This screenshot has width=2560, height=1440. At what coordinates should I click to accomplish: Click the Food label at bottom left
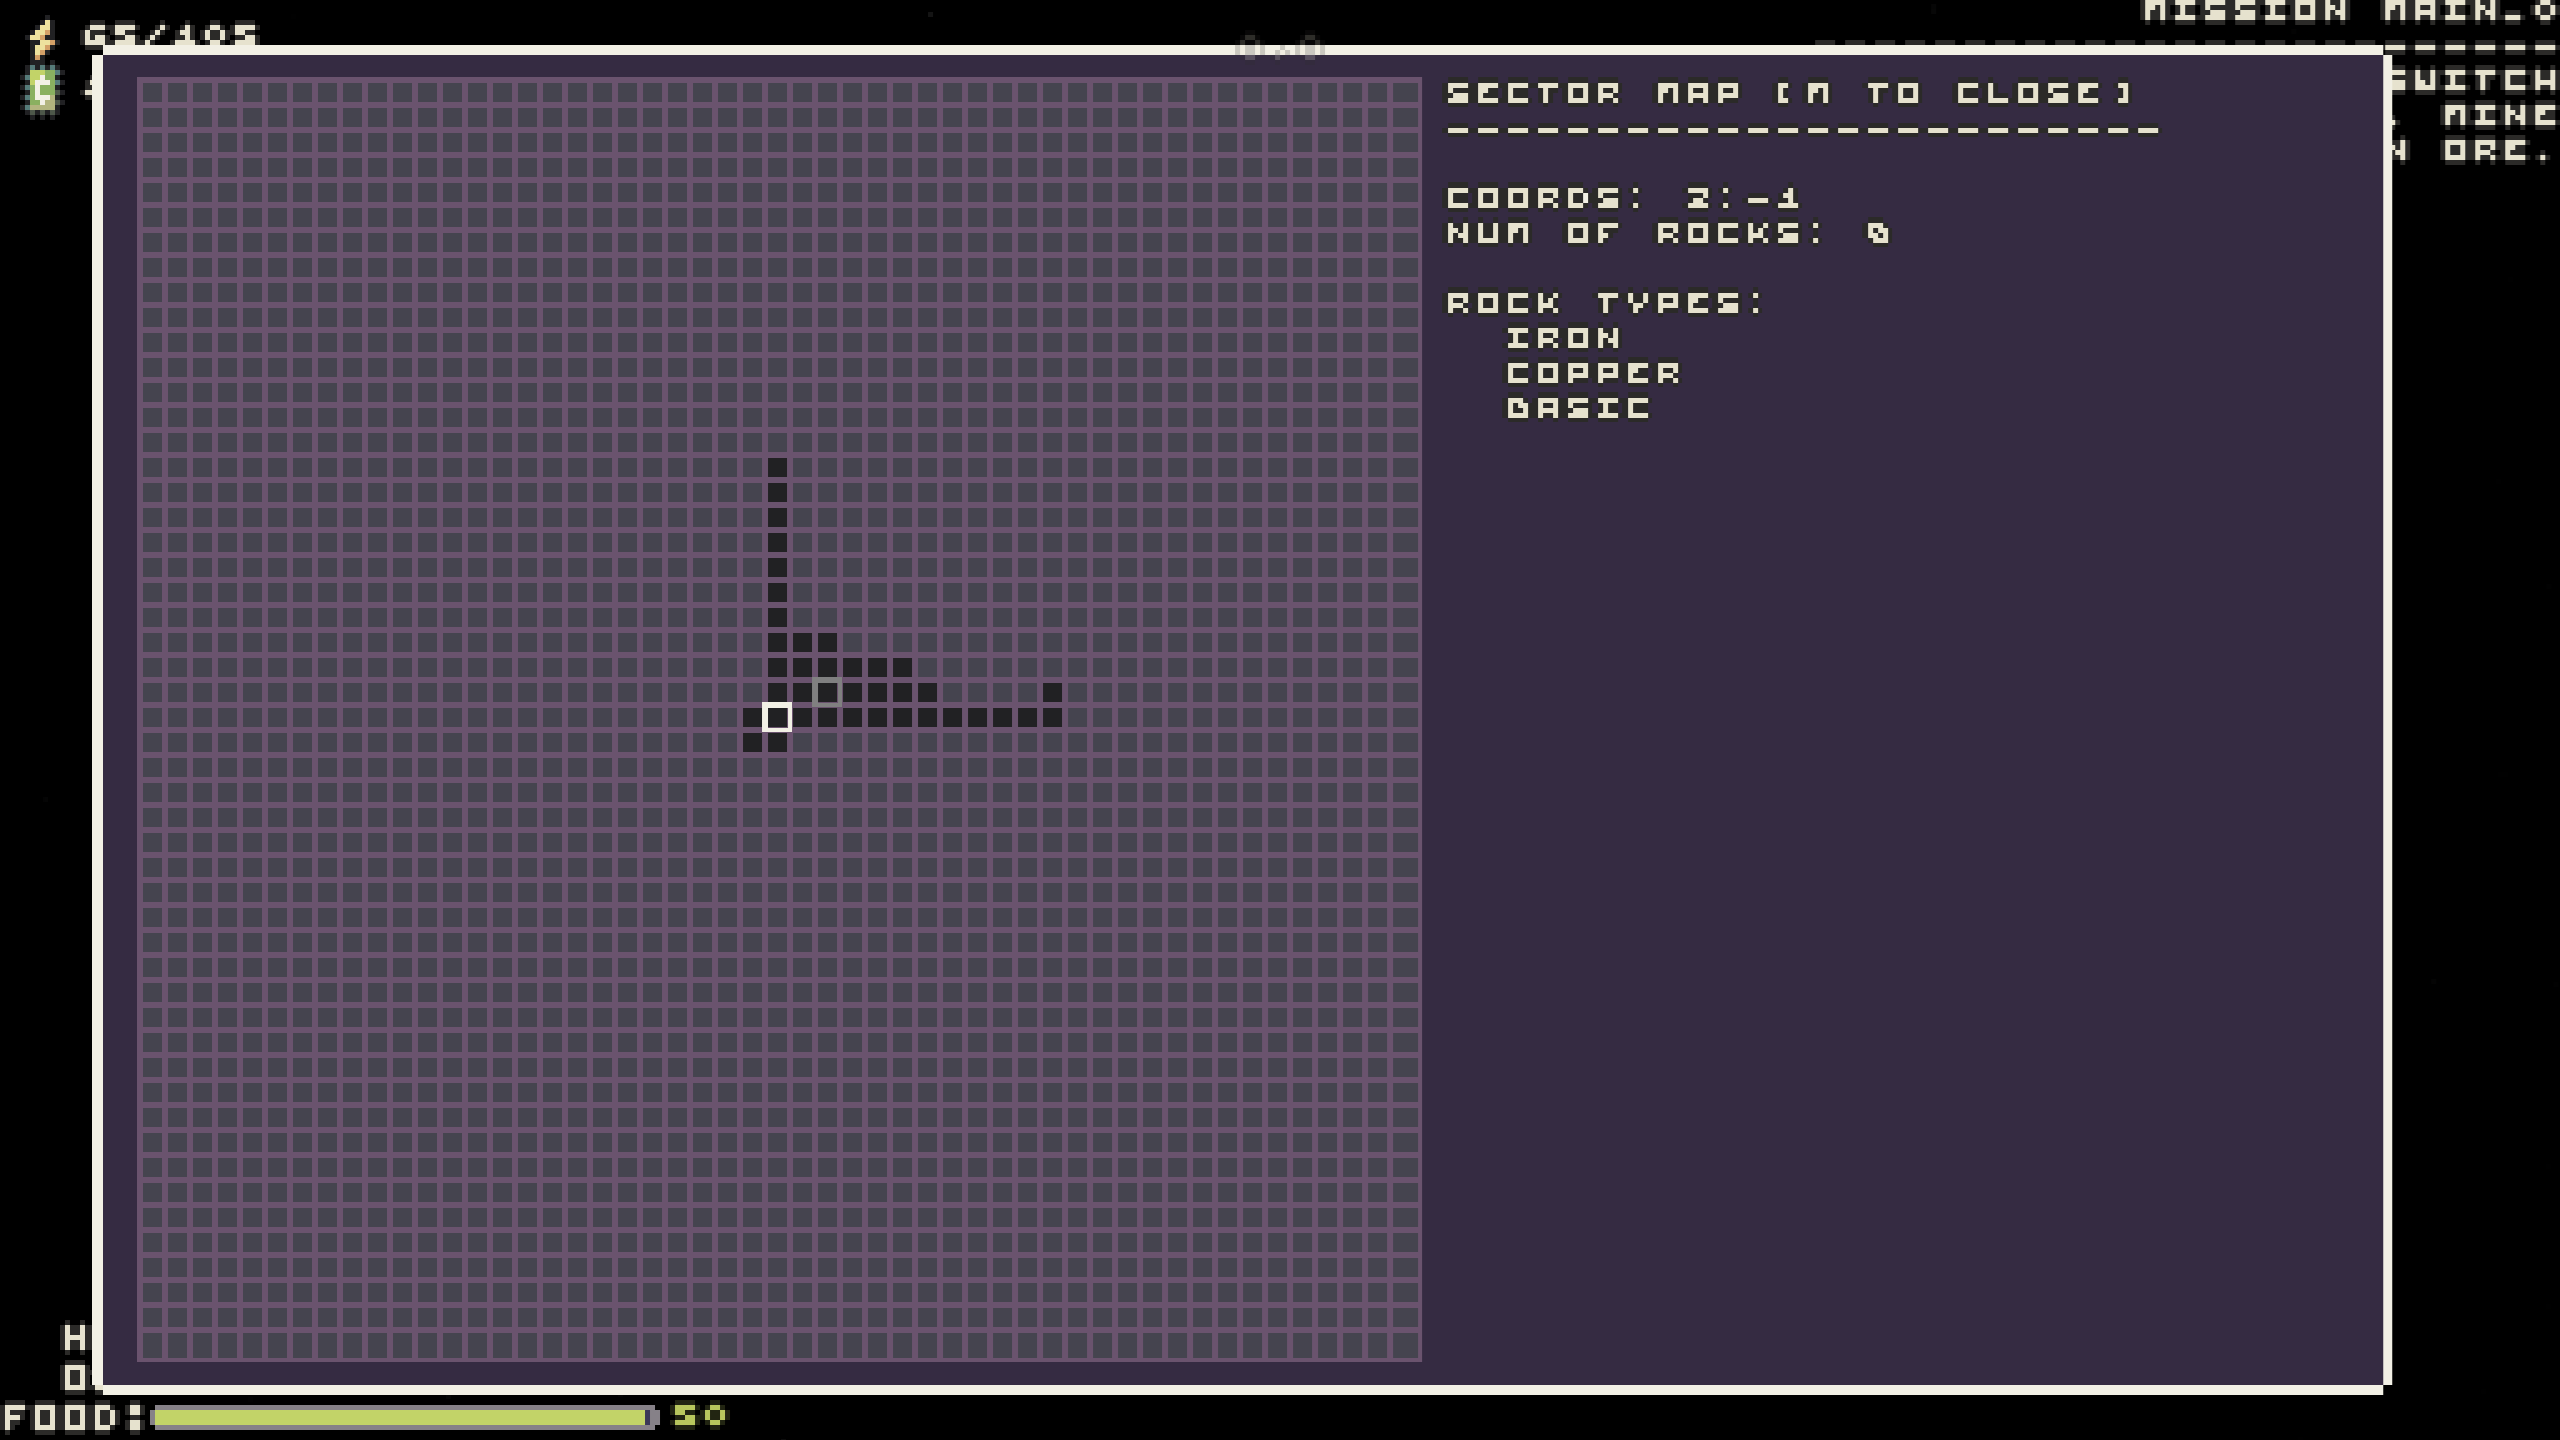point(72,1418)
